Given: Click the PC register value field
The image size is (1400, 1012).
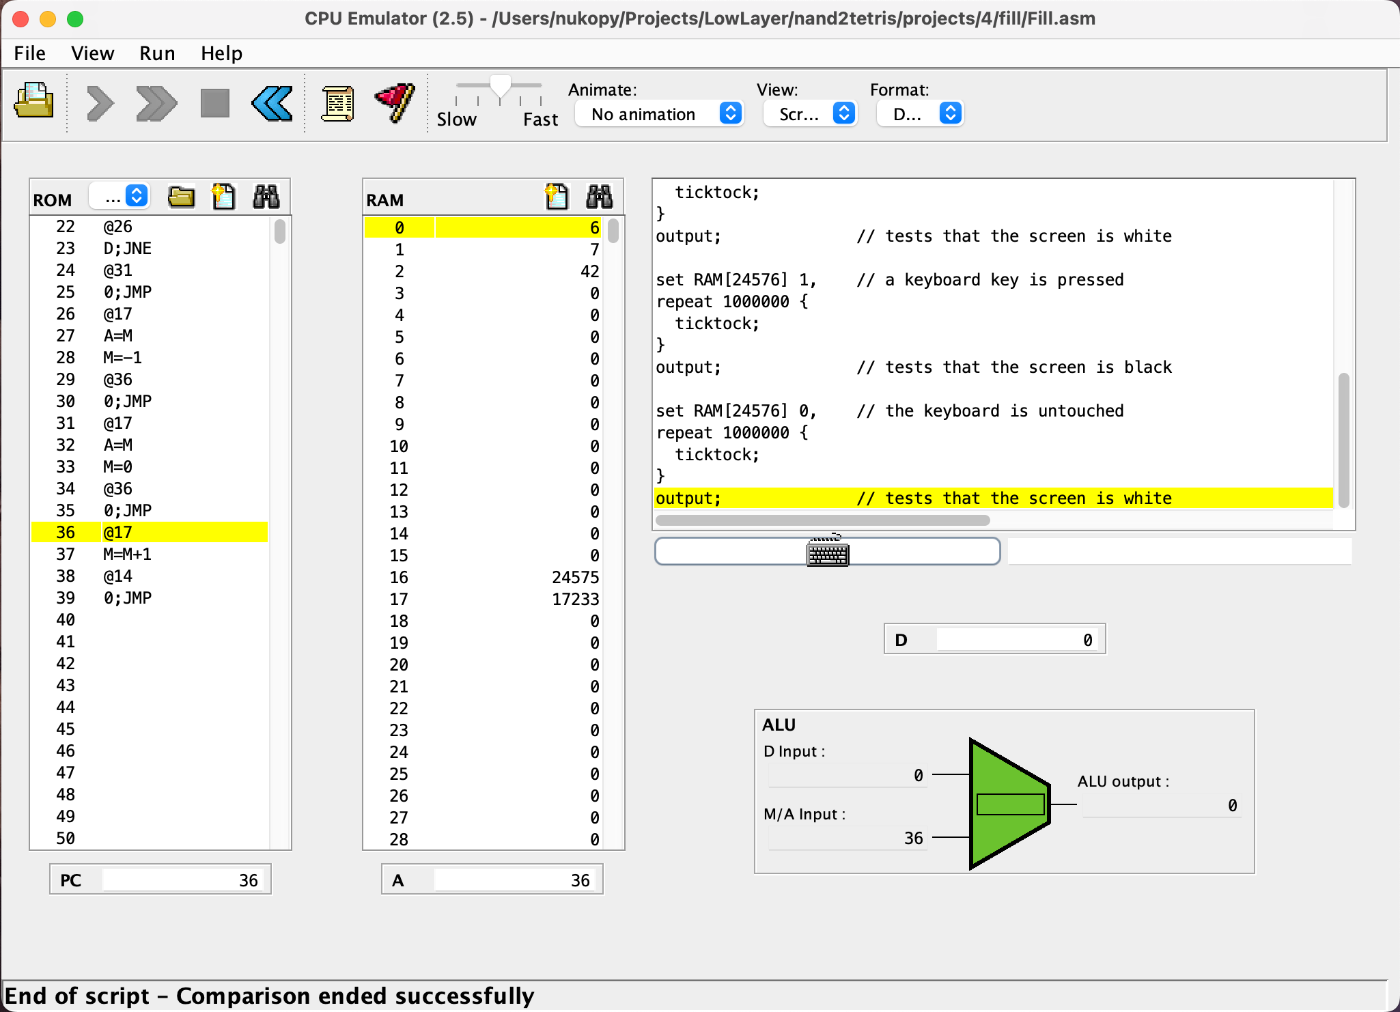Looking at the screenshot, I should tap(183, 880).
